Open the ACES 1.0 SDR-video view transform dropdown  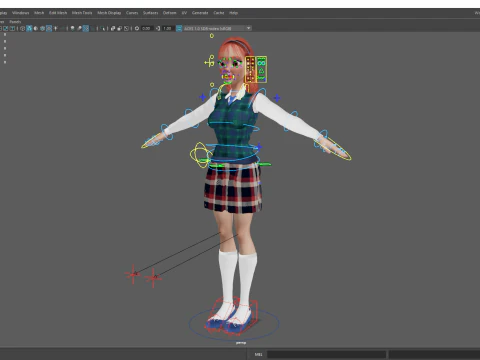217,28
